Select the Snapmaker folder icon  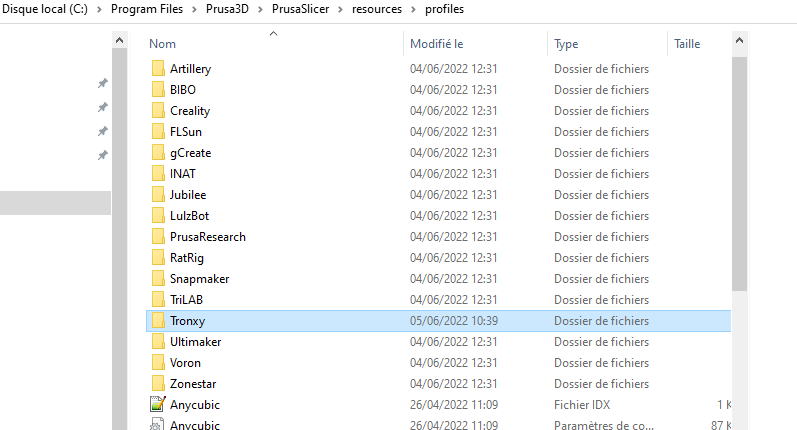pos(158,279)
